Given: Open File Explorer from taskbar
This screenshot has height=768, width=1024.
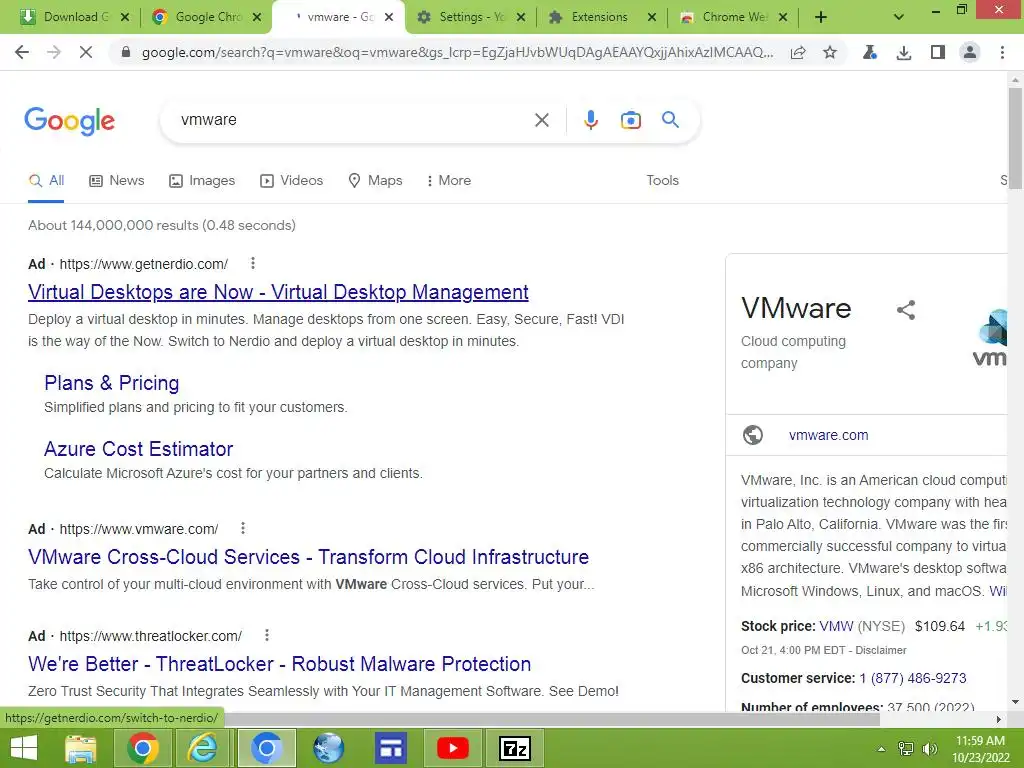Looking at the screenshot, I should point(80,748).
